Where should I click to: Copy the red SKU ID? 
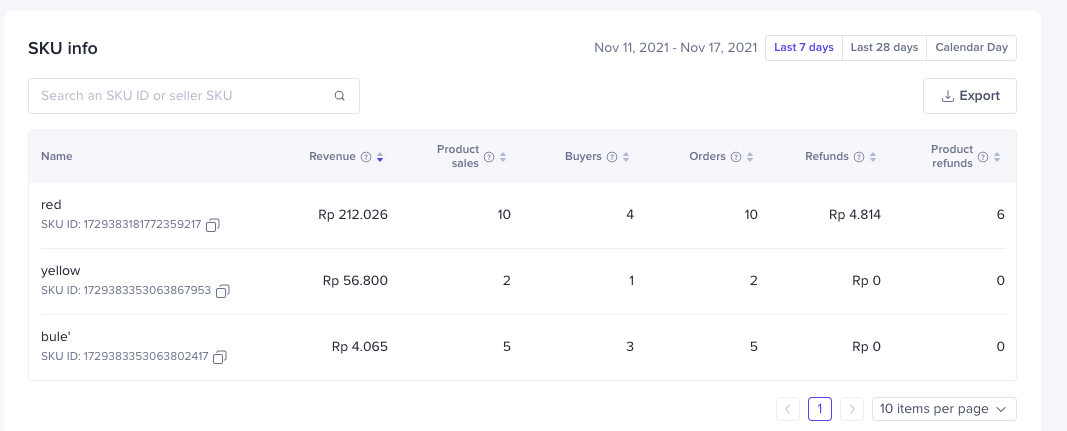pyautogui.click(x=213, y=226)
